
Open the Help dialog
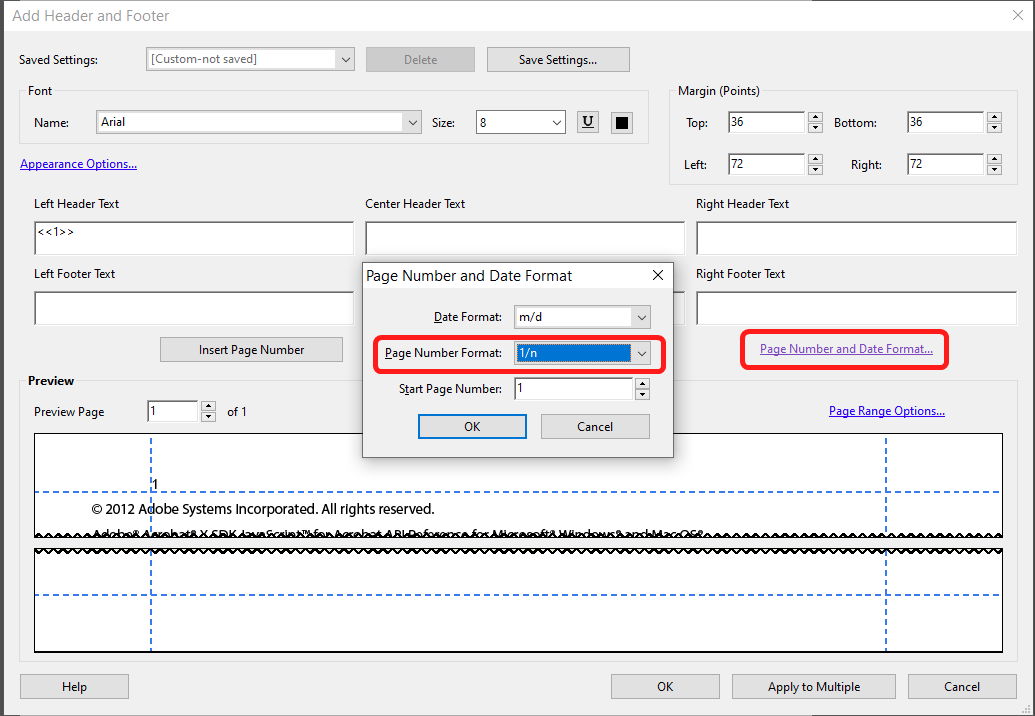click(74, 686)
